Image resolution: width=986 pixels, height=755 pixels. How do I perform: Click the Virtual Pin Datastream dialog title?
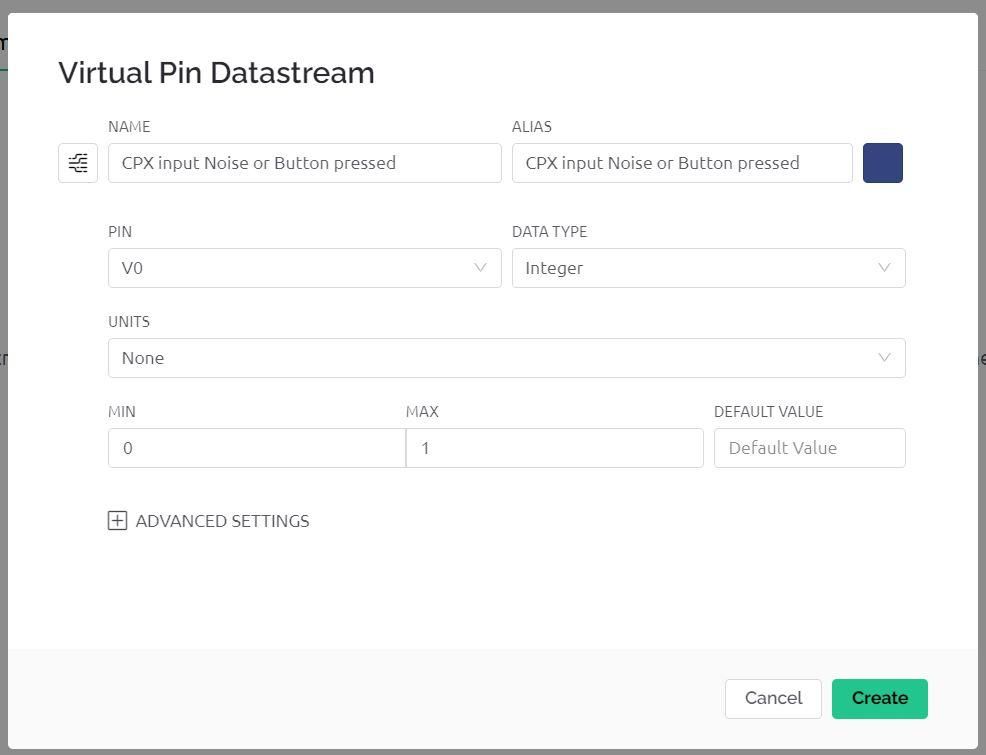(216, 73)
